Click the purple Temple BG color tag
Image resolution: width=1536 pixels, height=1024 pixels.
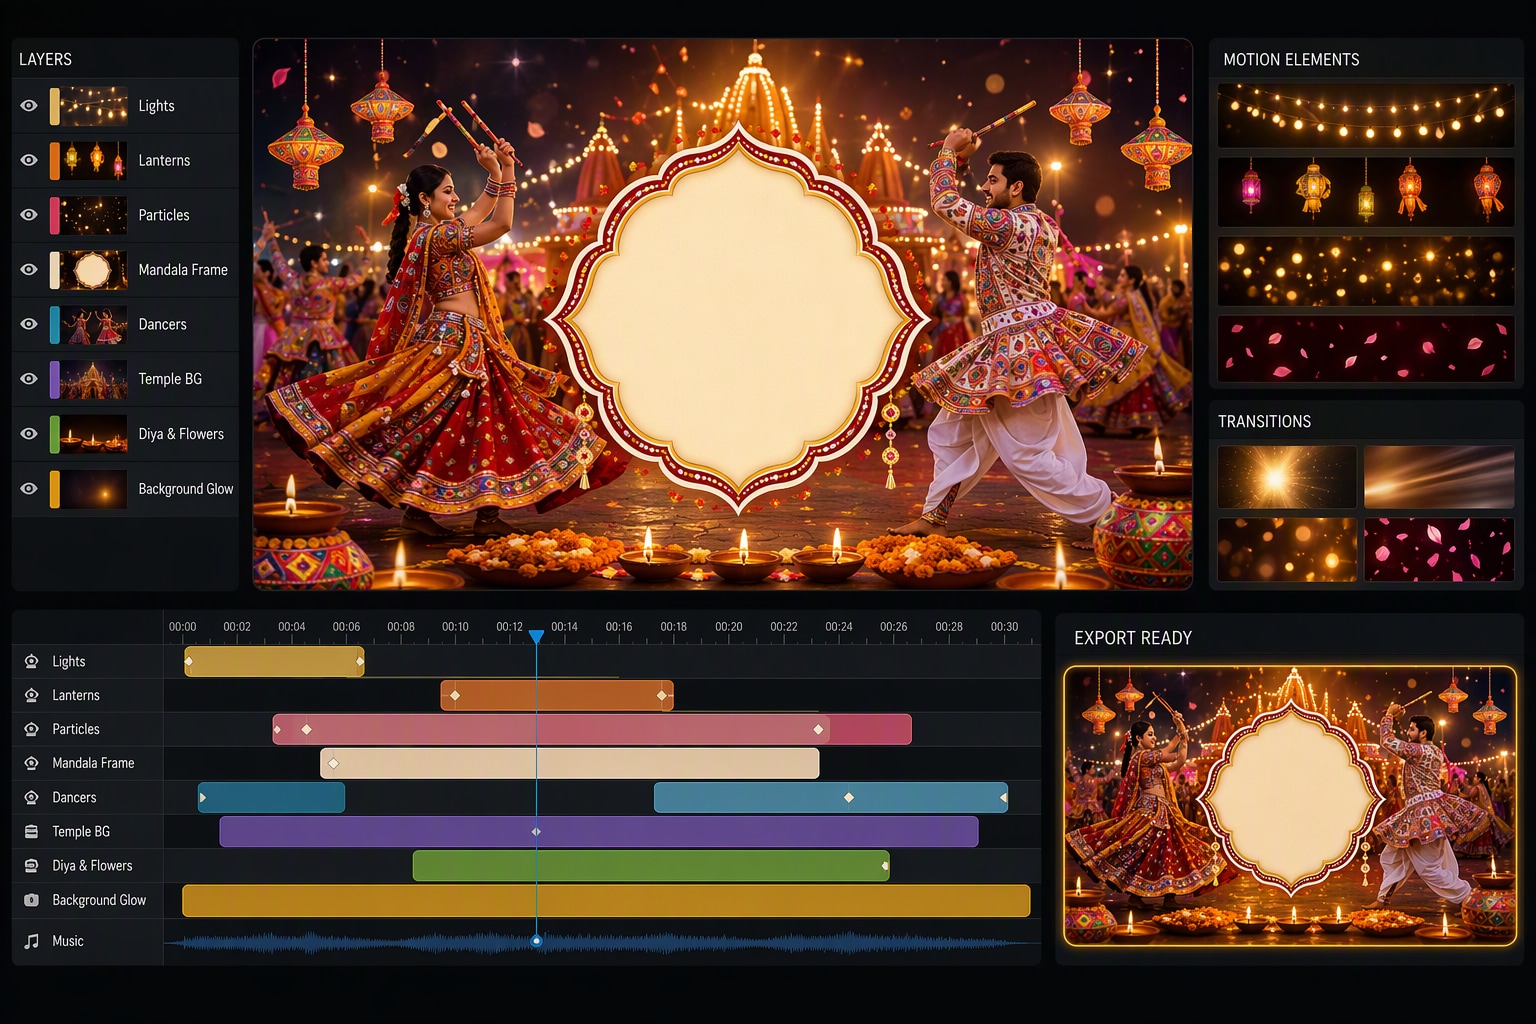pos(55,379)
